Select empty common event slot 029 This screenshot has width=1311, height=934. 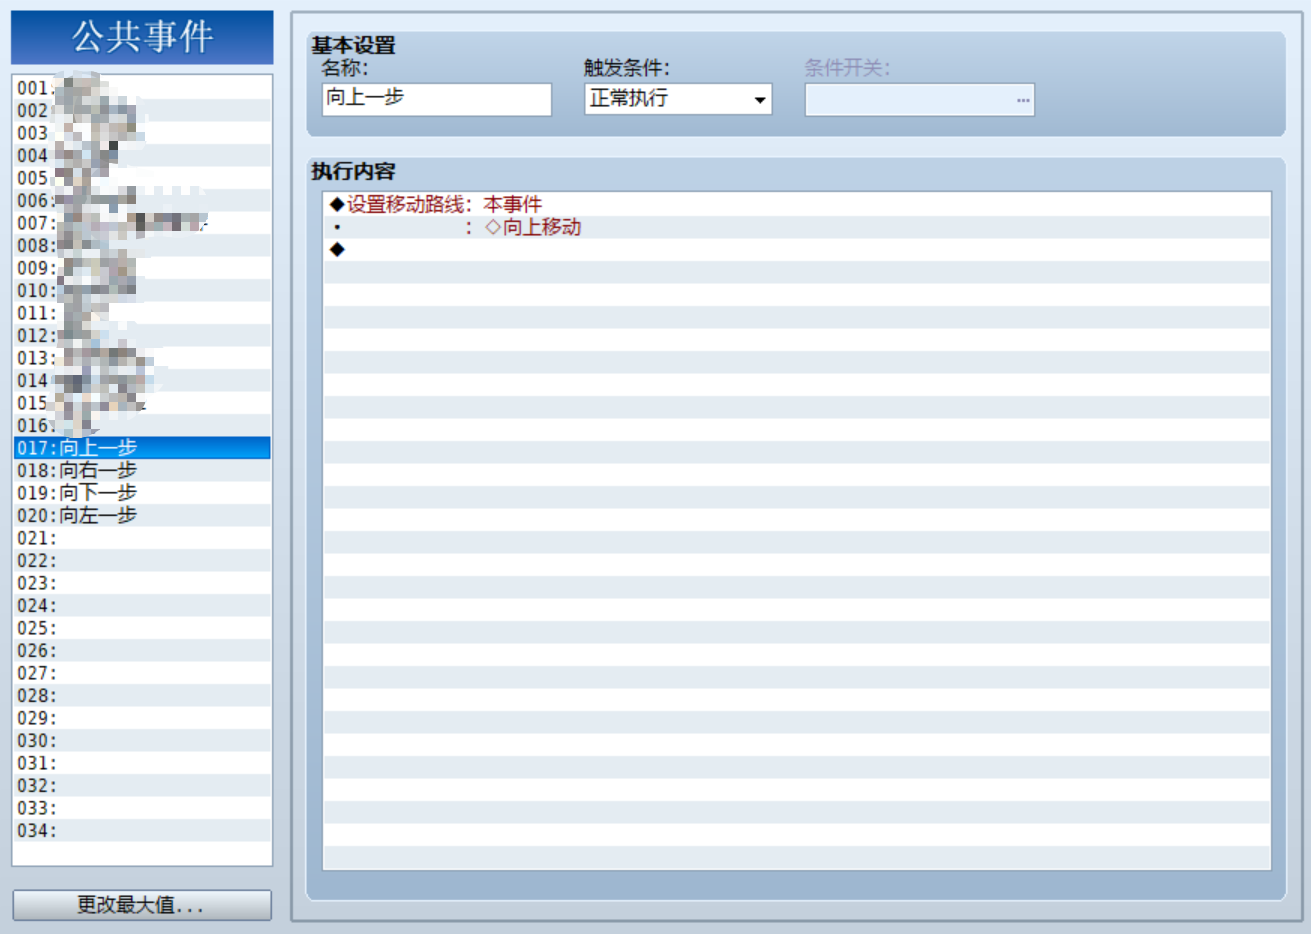coord(142,718)
